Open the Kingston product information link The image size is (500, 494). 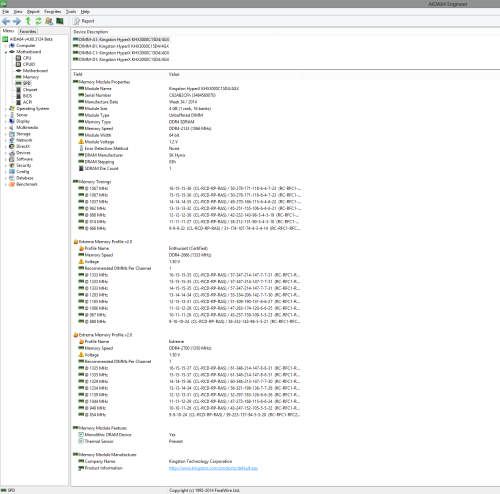[213, 468]
